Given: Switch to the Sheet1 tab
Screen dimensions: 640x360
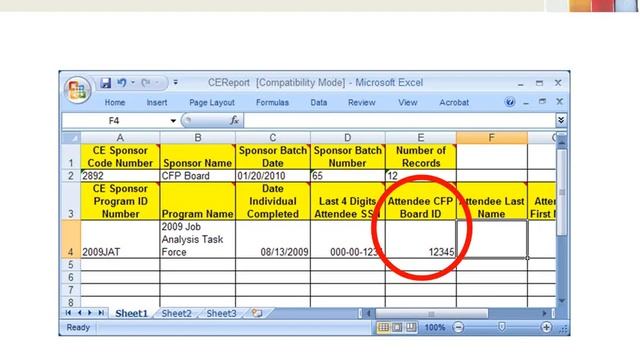Looking at the screenshot, I should tap(131, 313).
